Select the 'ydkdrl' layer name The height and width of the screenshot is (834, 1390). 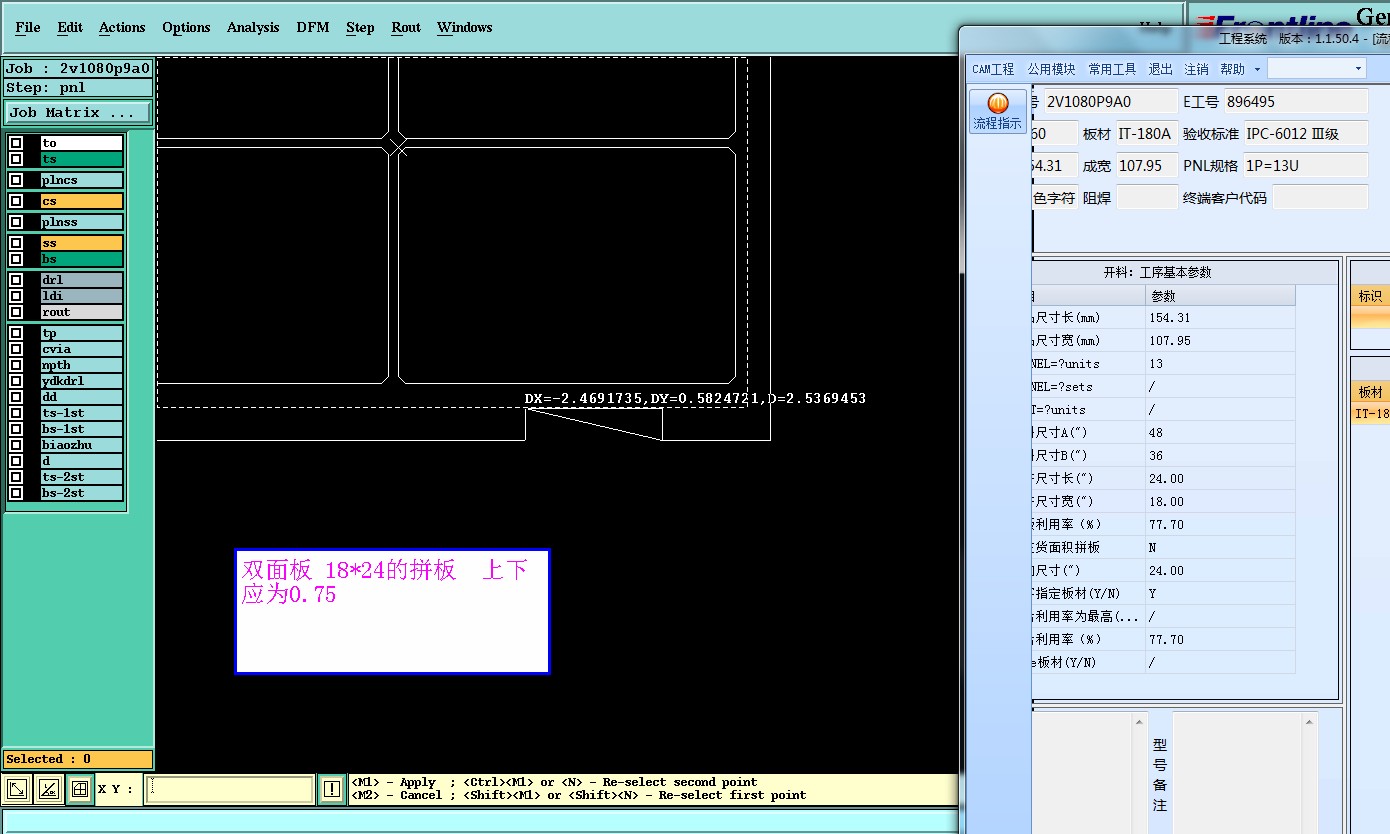tap(81, 381)
